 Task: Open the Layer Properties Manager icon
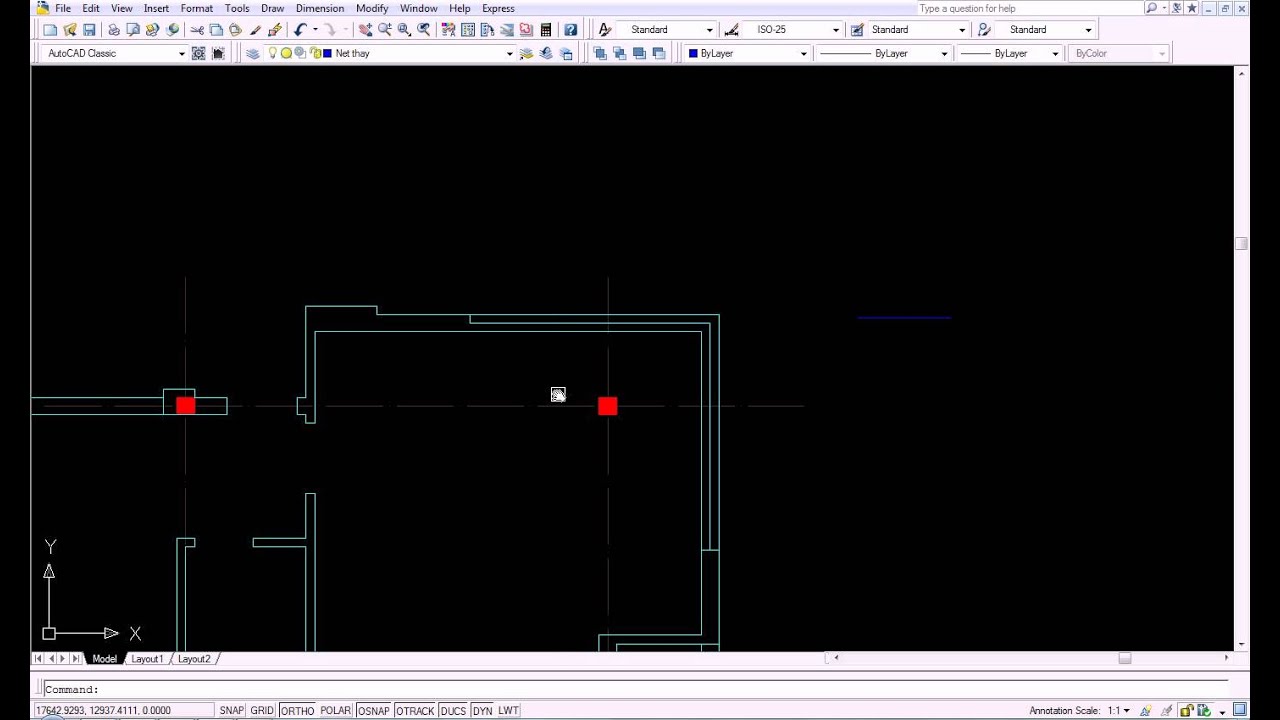(x=252, y=54)
